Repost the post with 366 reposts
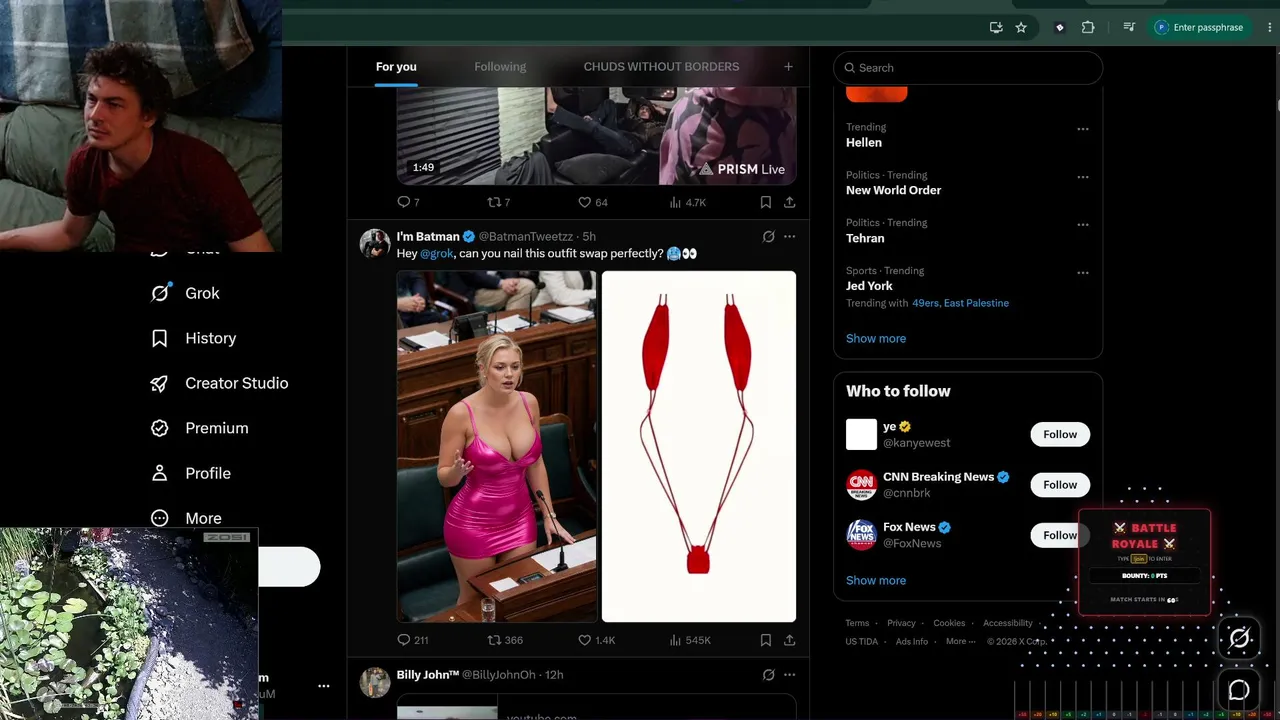The image size is (1280, 720). pyautogui.click(x=505, y=640)
